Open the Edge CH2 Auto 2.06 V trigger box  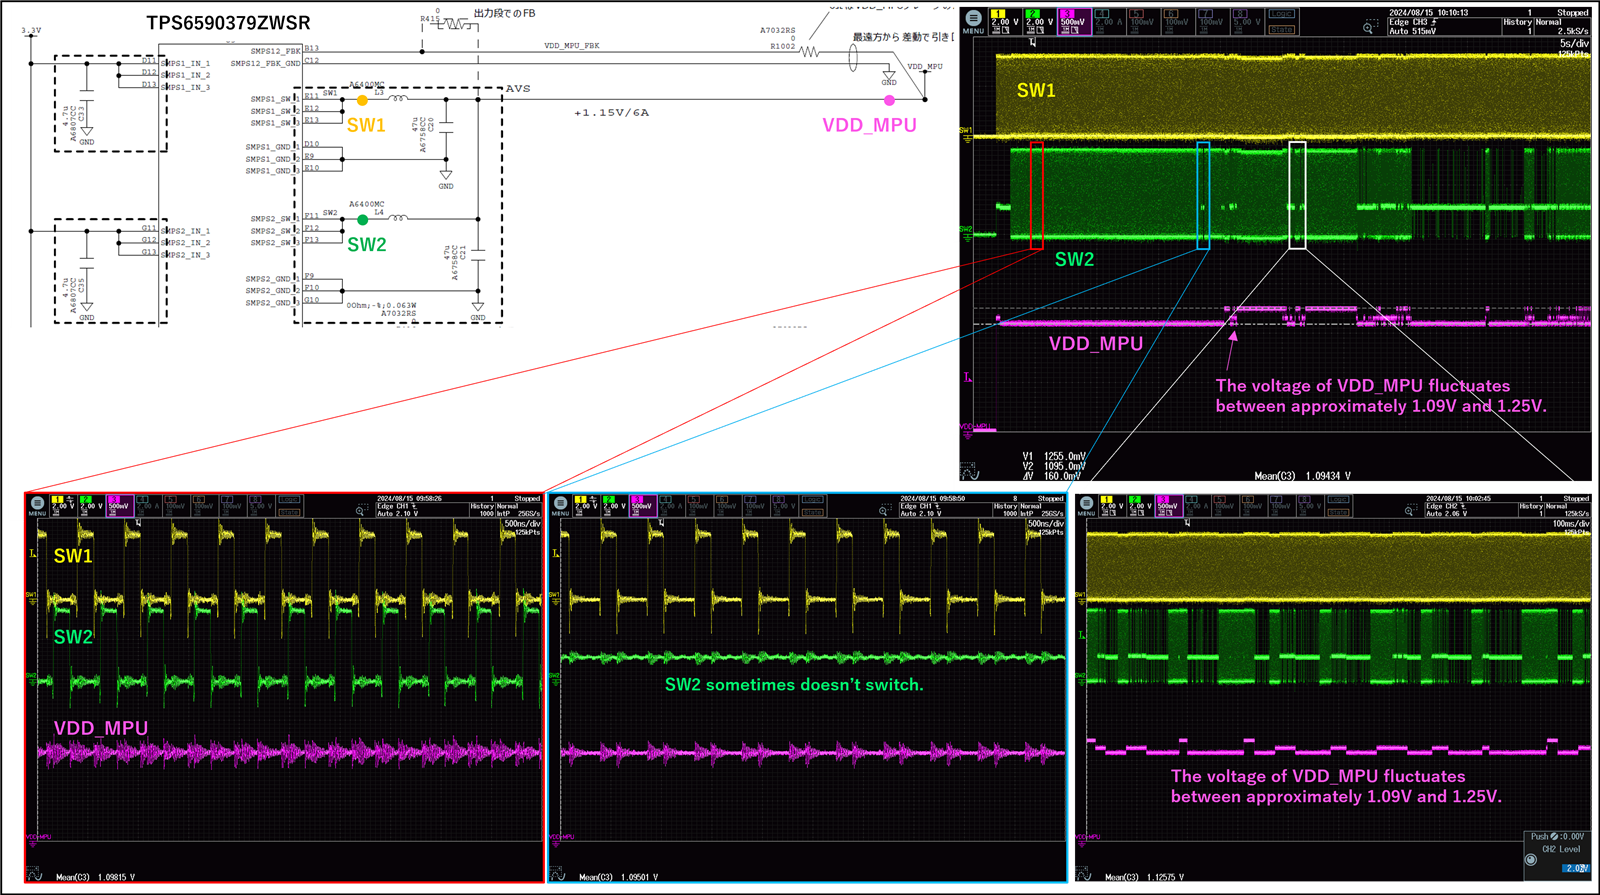coord(1471,510)
